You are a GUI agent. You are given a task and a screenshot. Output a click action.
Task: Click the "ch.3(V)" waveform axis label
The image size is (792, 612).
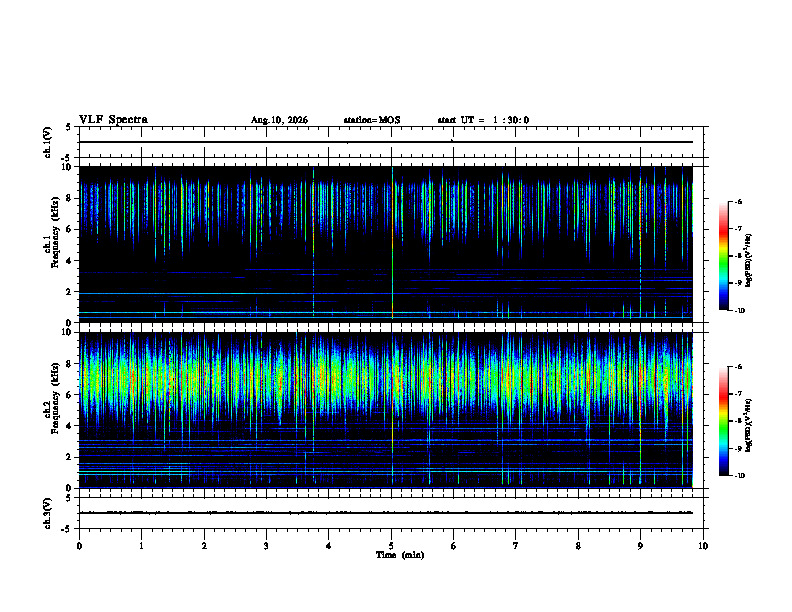click(x=47, y=513)
